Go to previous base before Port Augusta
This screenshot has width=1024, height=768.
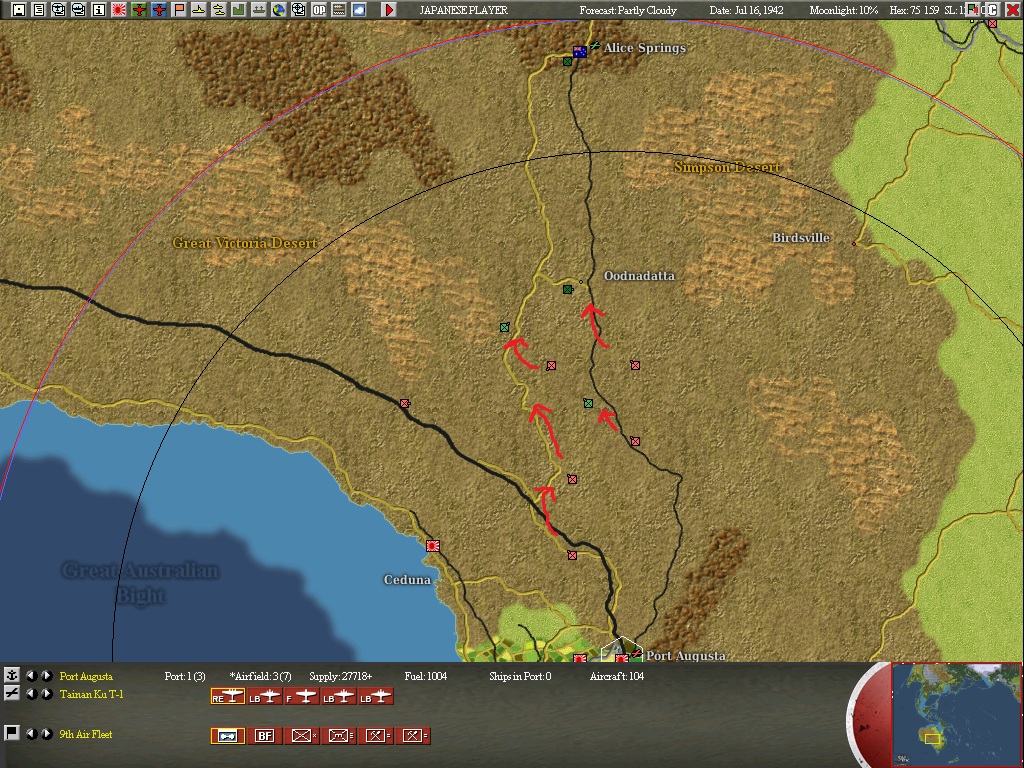click(x=31, y=675)
